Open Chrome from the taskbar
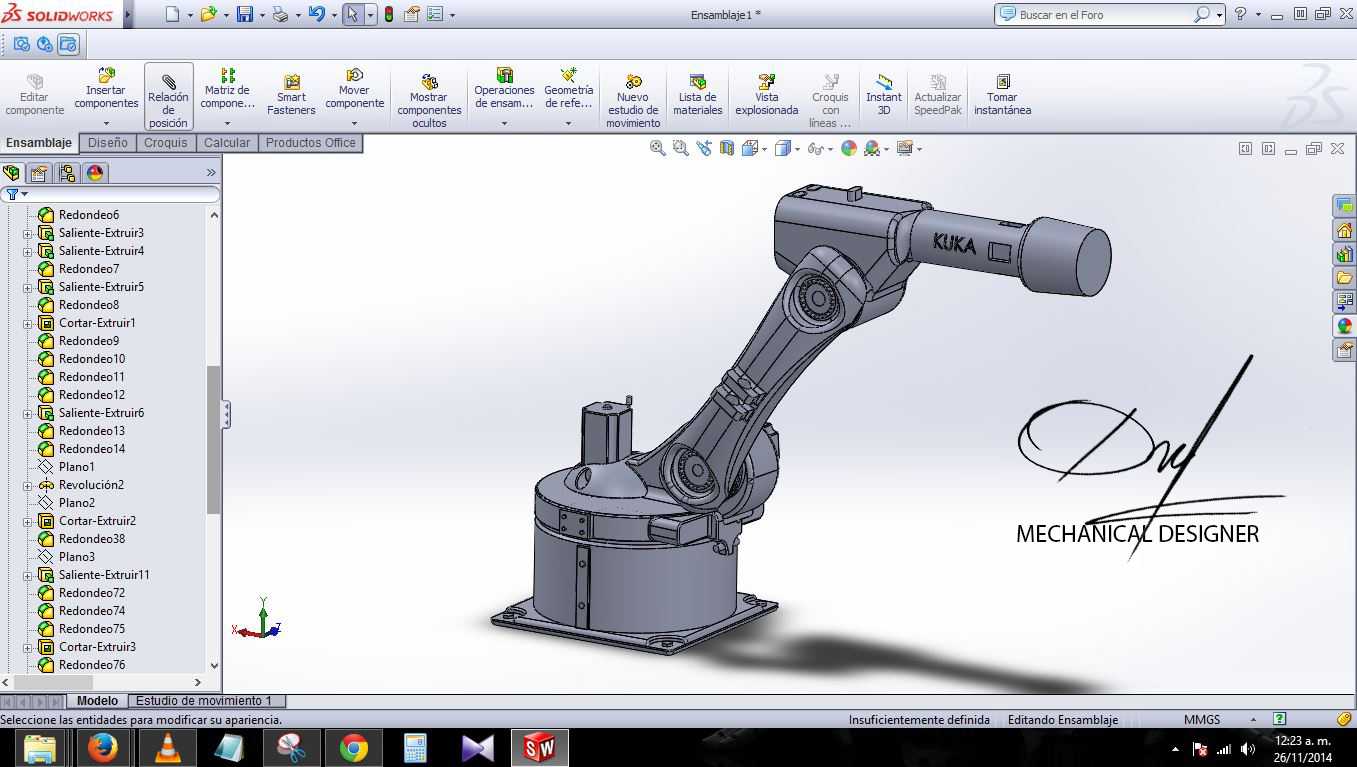This screenshot has height=767, width=1357. [353, 747]
